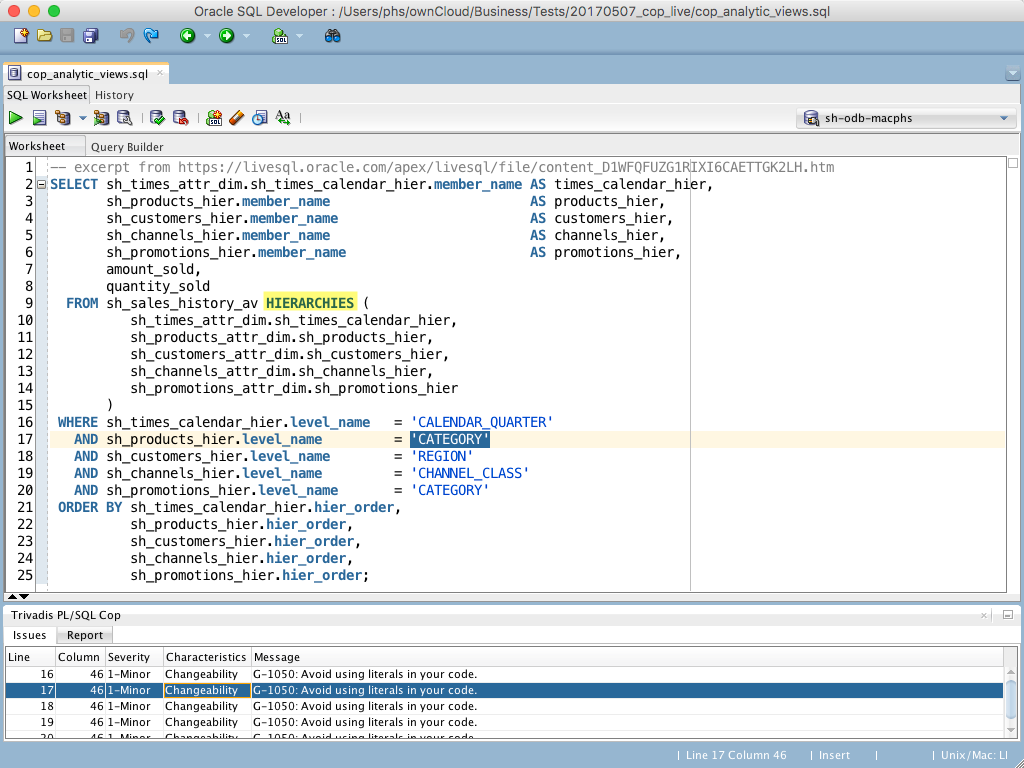Open the Report tab in PL/SQL Cop

85,635
